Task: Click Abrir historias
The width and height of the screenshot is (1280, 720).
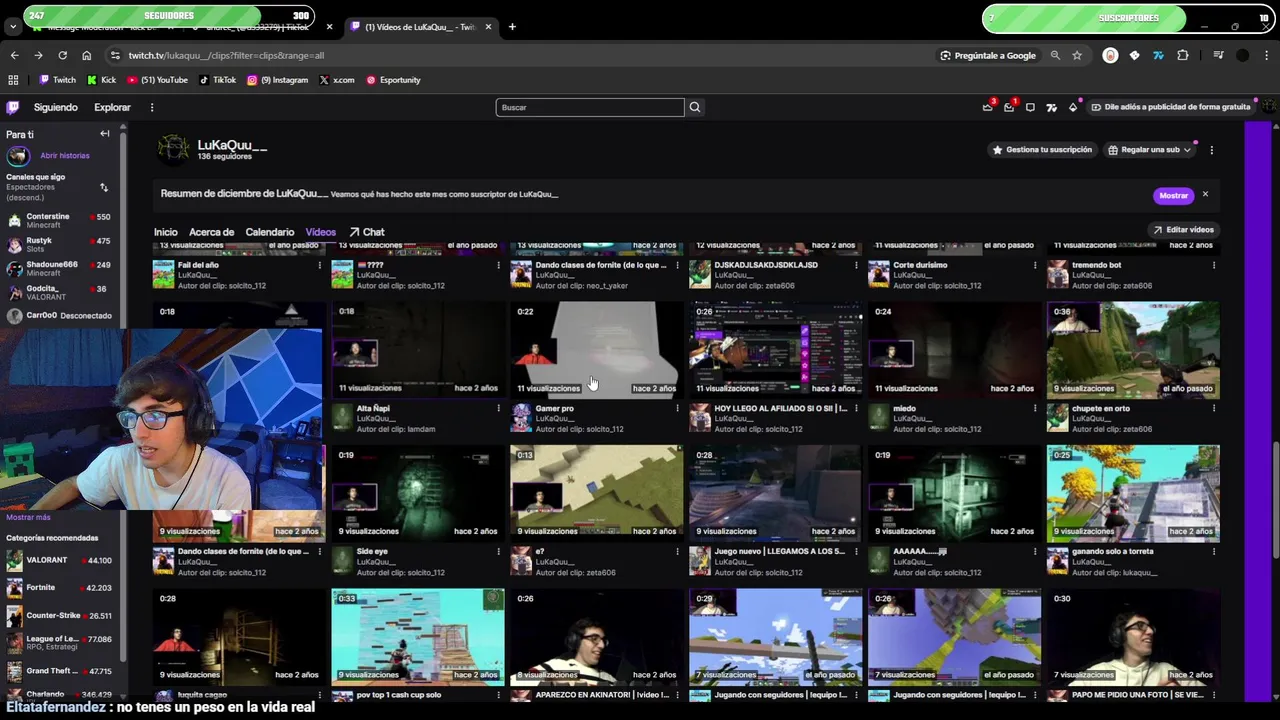Action: click(x=65, y=156)
